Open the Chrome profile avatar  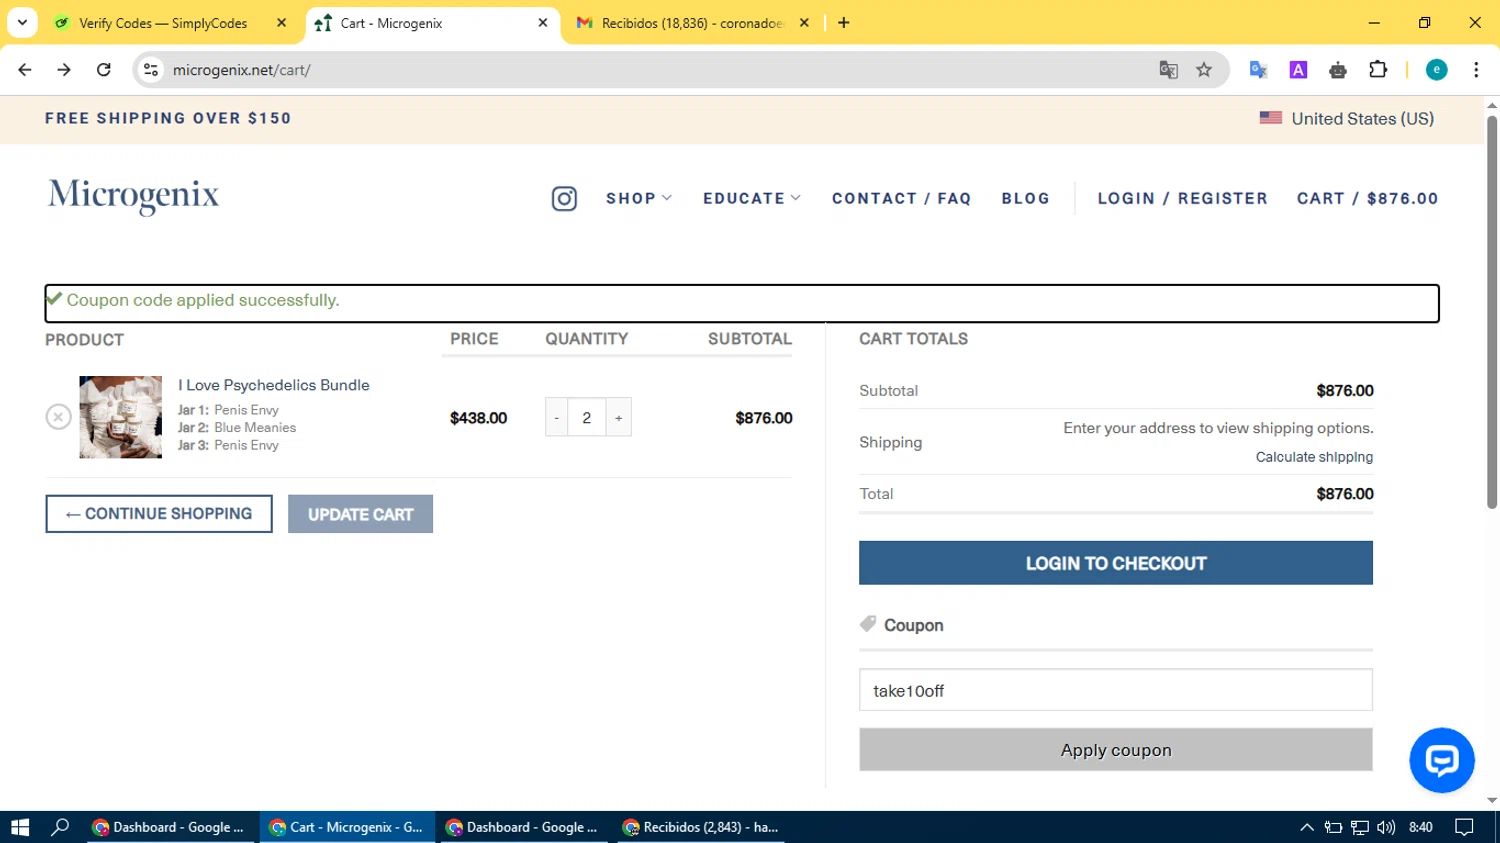pyautogui.click(x=1436, y=70)
